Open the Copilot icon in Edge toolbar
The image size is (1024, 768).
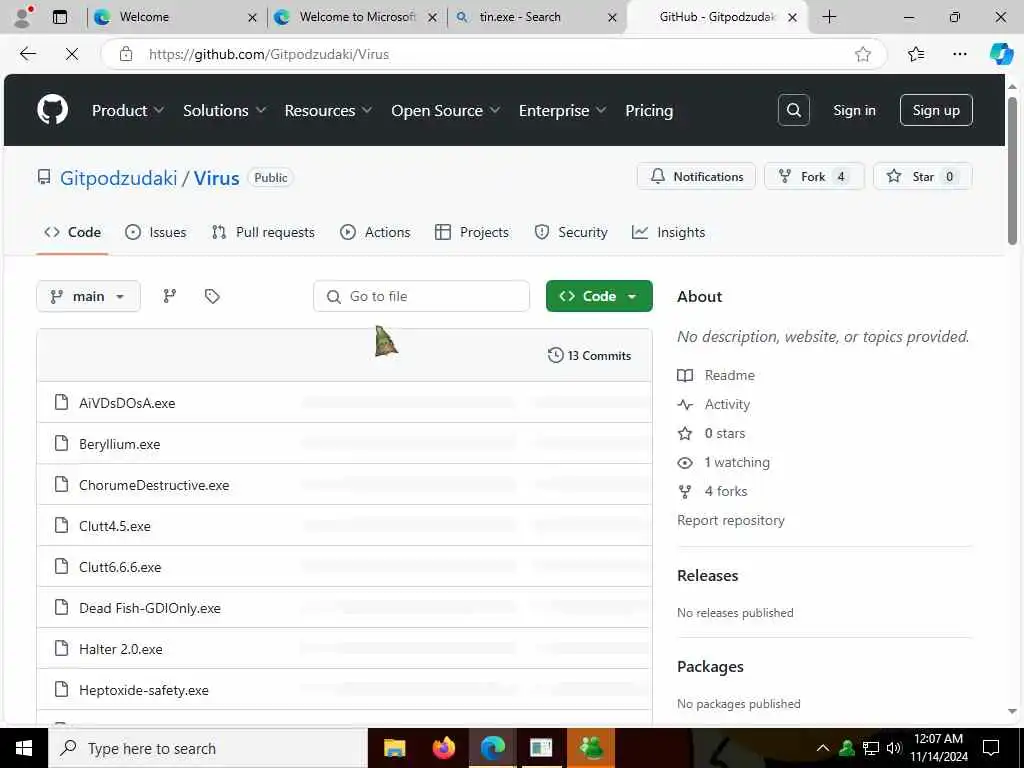click(x=1001, y=54)
